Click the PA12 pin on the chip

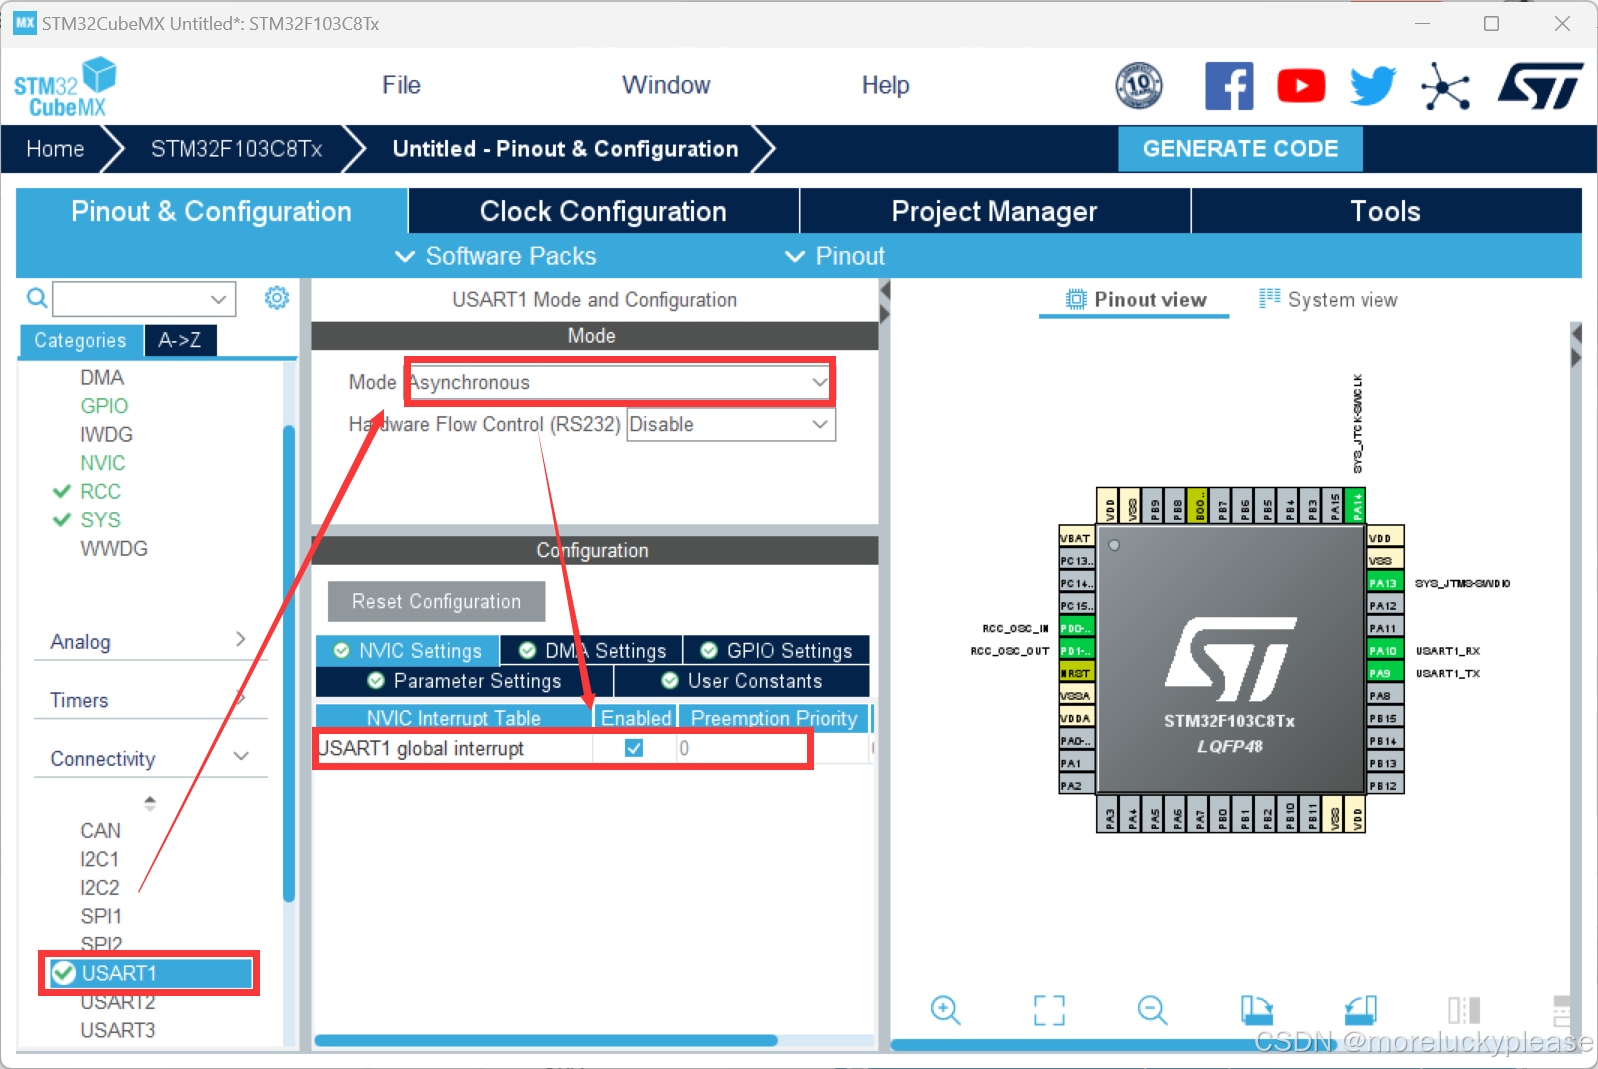(x=1386, y=606)
